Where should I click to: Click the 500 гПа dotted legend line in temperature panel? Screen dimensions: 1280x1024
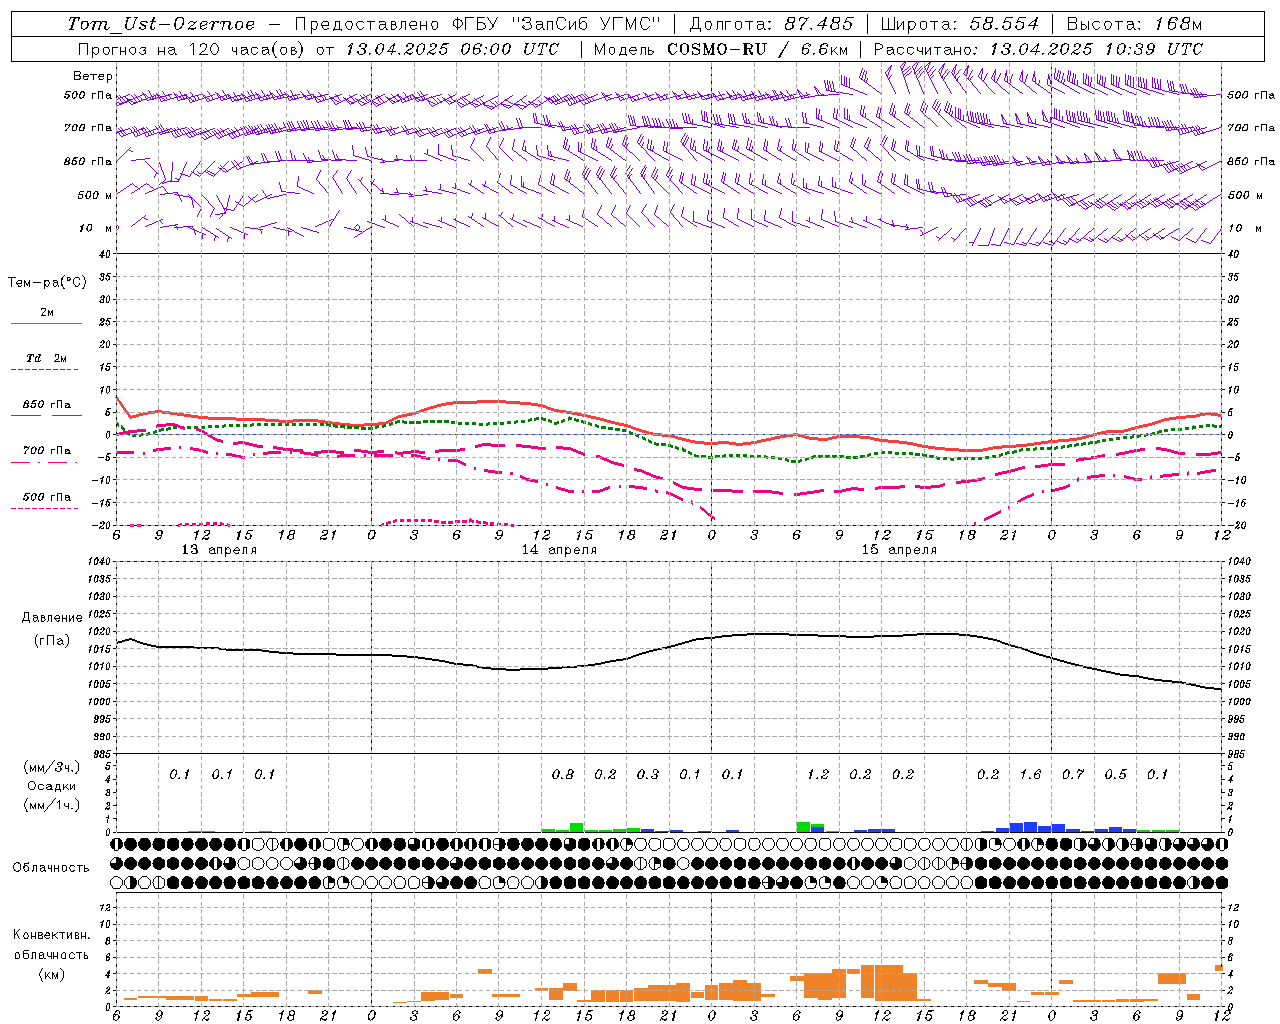(x=44, y=508)
